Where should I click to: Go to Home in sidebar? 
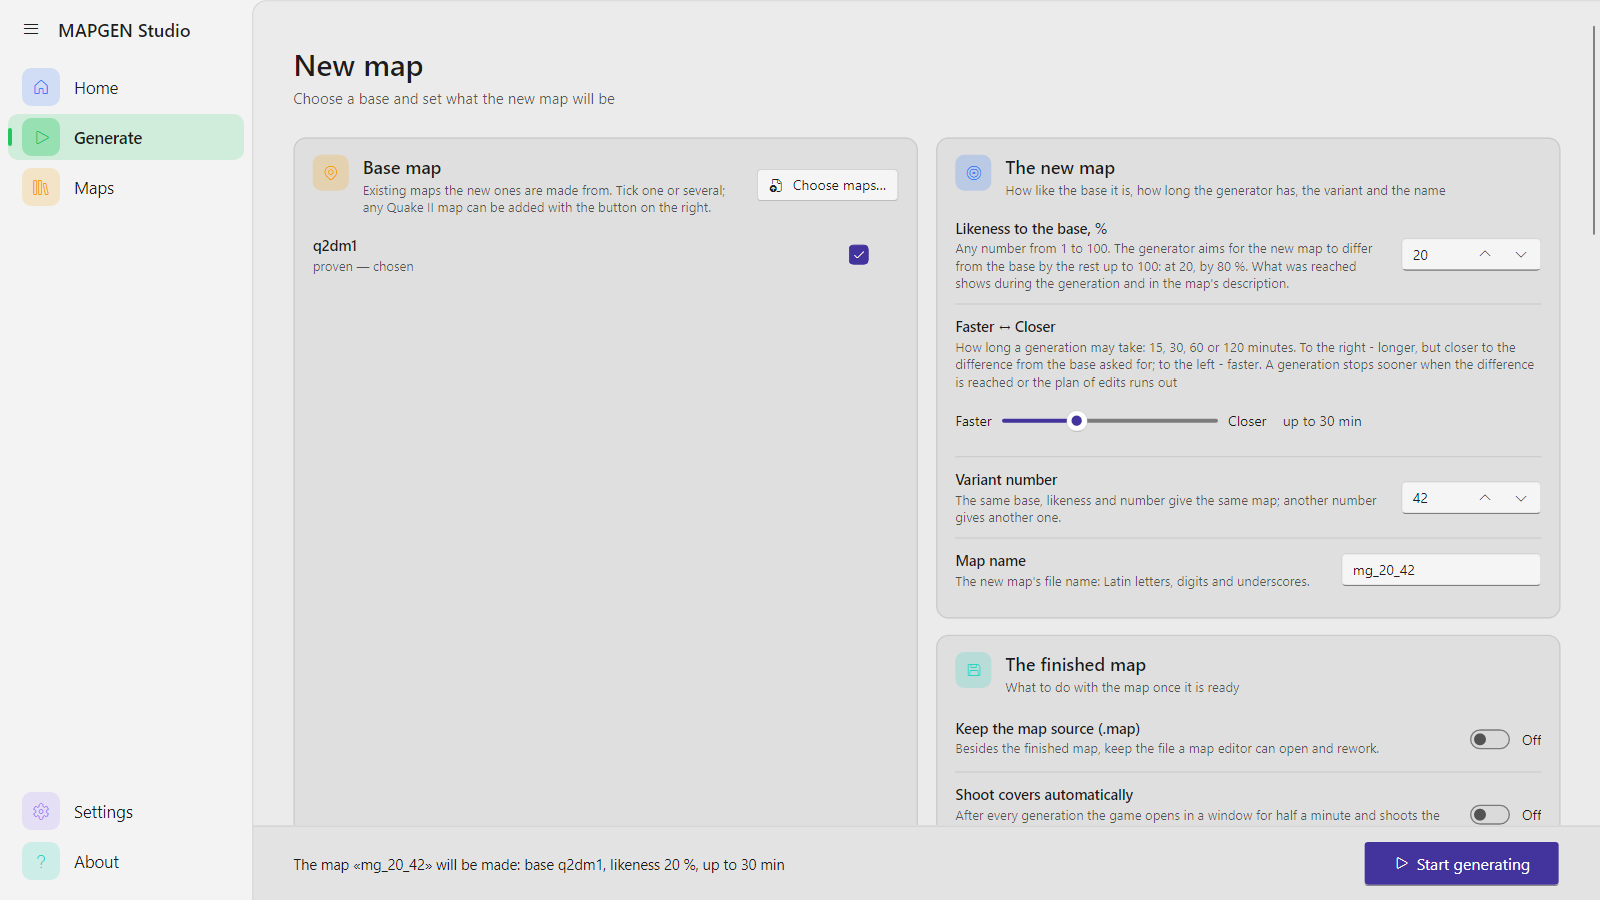[x=126, y=87]
